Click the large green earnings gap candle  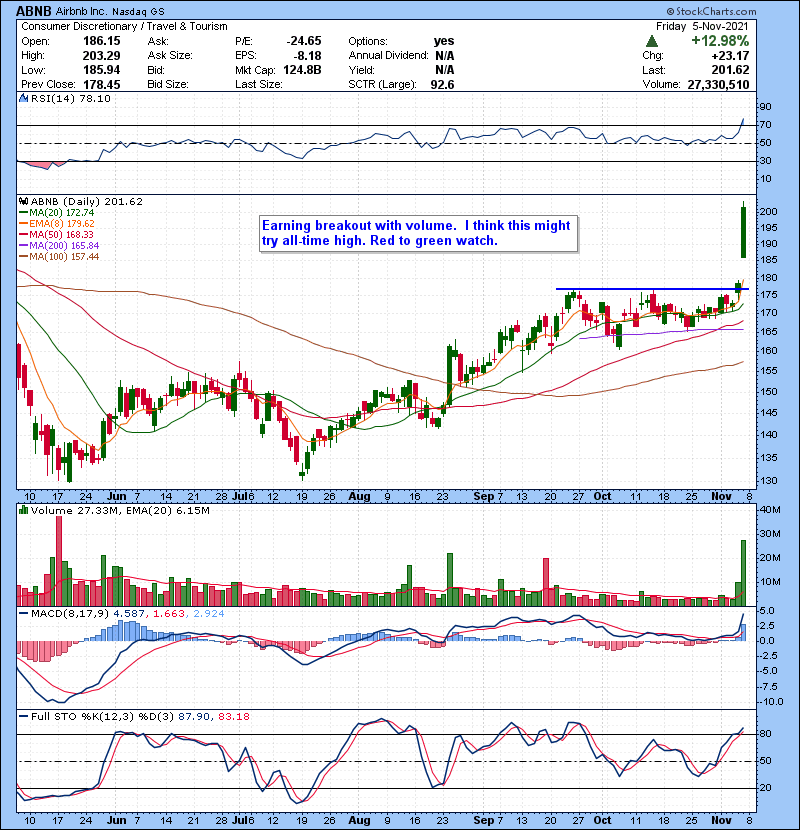(x=743, y=231)
